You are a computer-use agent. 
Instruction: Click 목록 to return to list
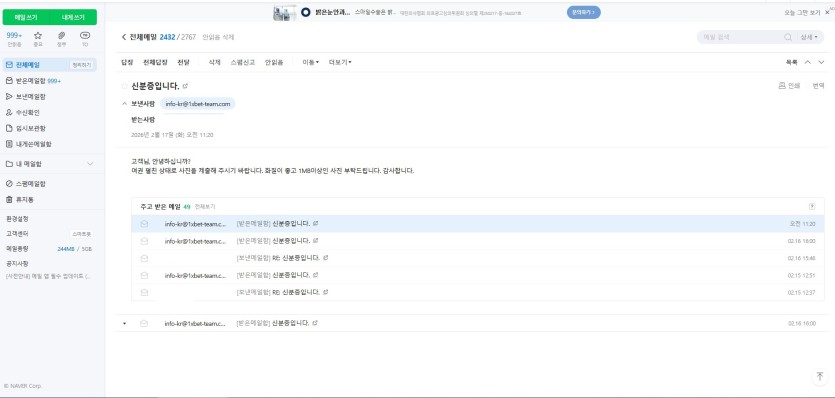click(791, 62)
